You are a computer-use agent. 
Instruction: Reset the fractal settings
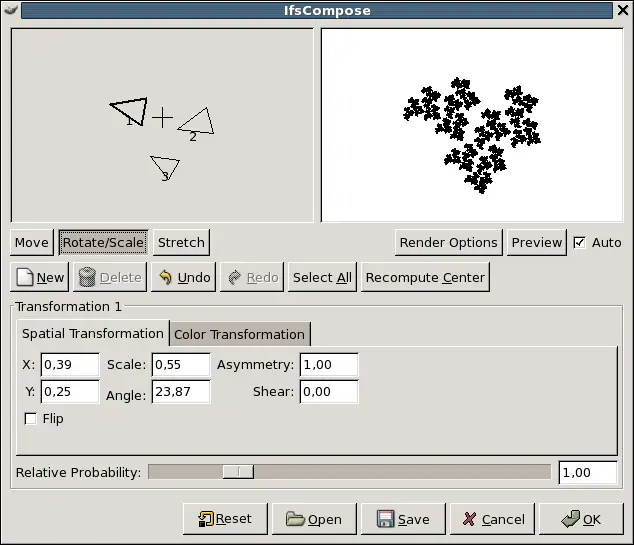pos(224,519)
